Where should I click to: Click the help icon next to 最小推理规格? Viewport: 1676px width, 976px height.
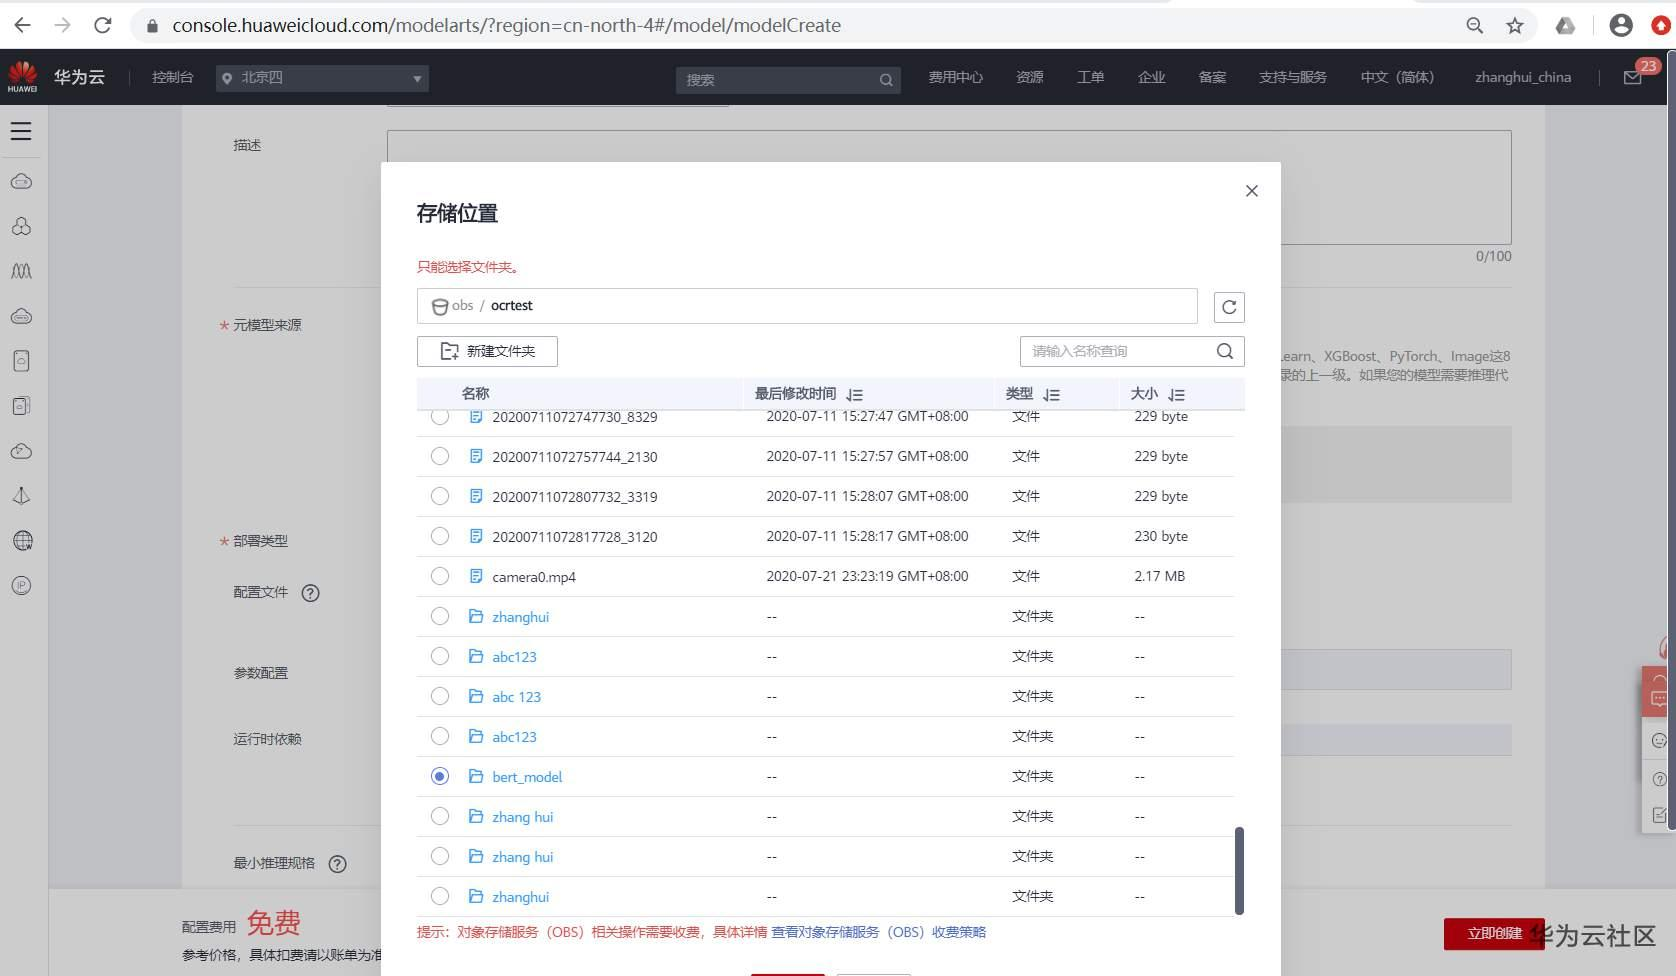point(338,864)
